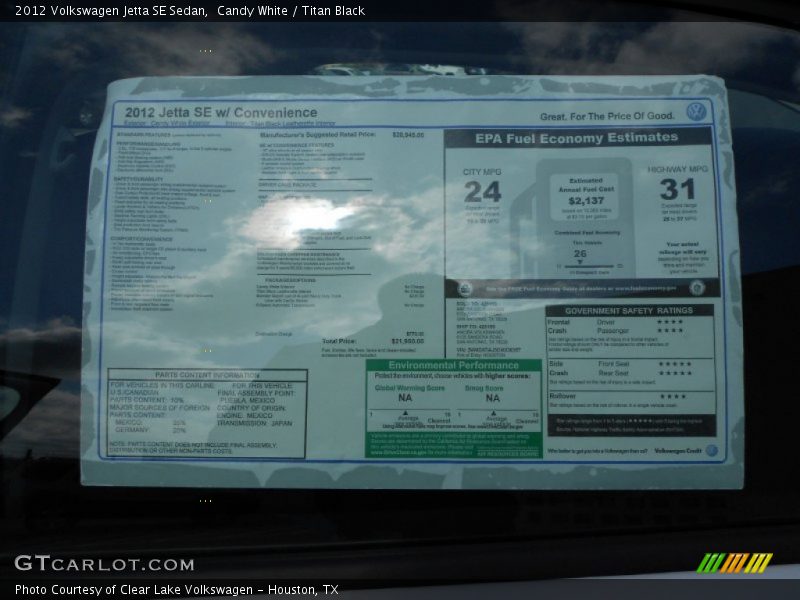Click the EPA Fuel Economy Estimates header
This screenshot has height=600, width=800.
click(x=576, y=138)
